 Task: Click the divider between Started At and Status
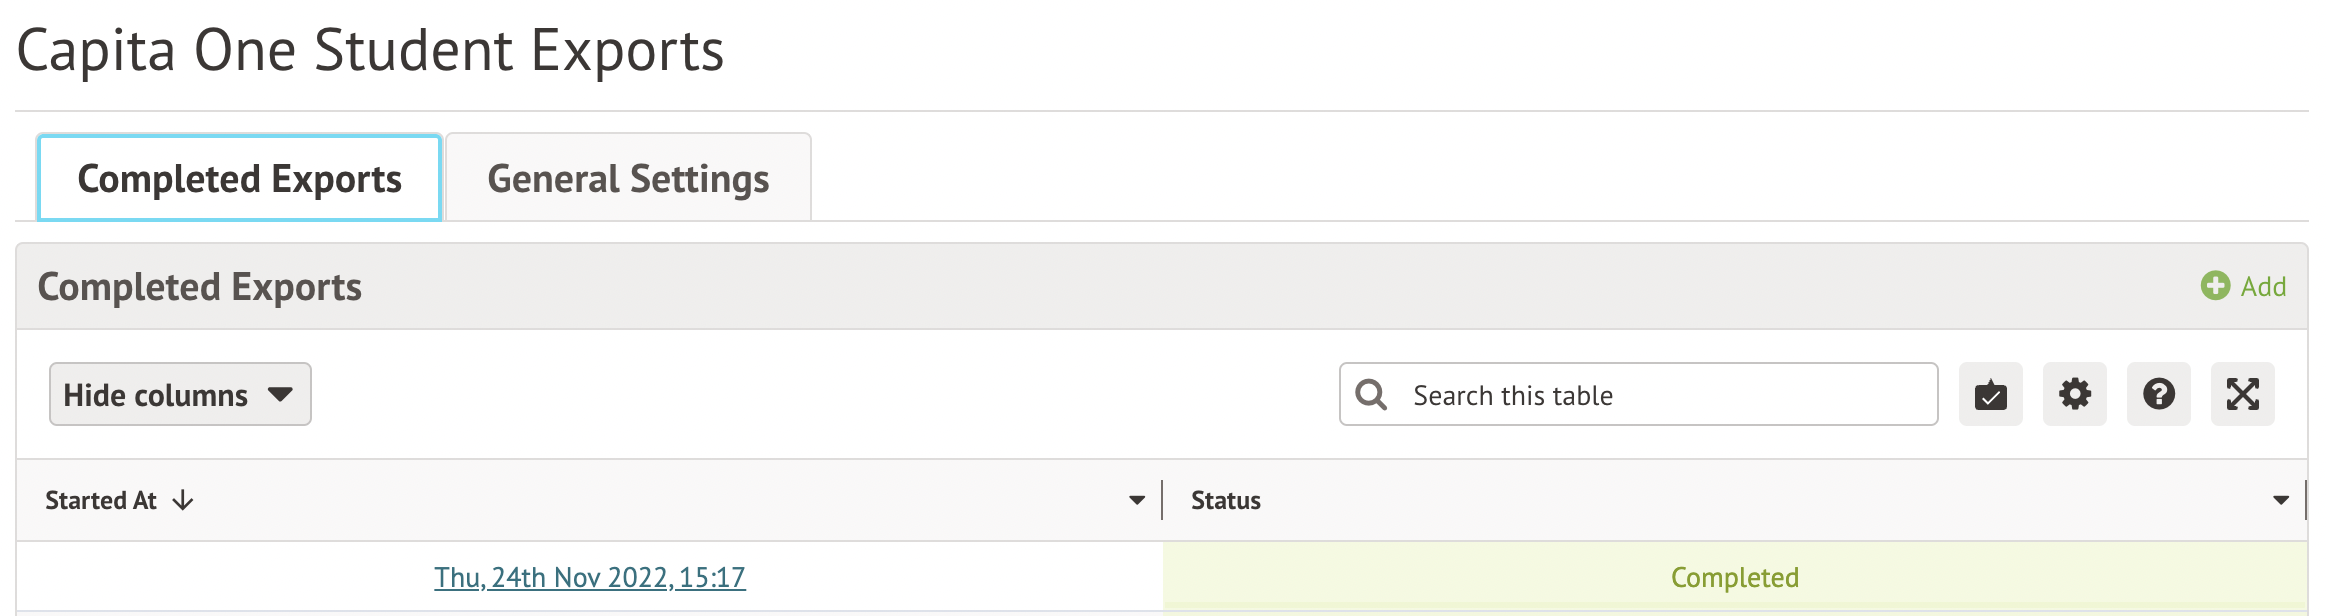pos(1162,500)
